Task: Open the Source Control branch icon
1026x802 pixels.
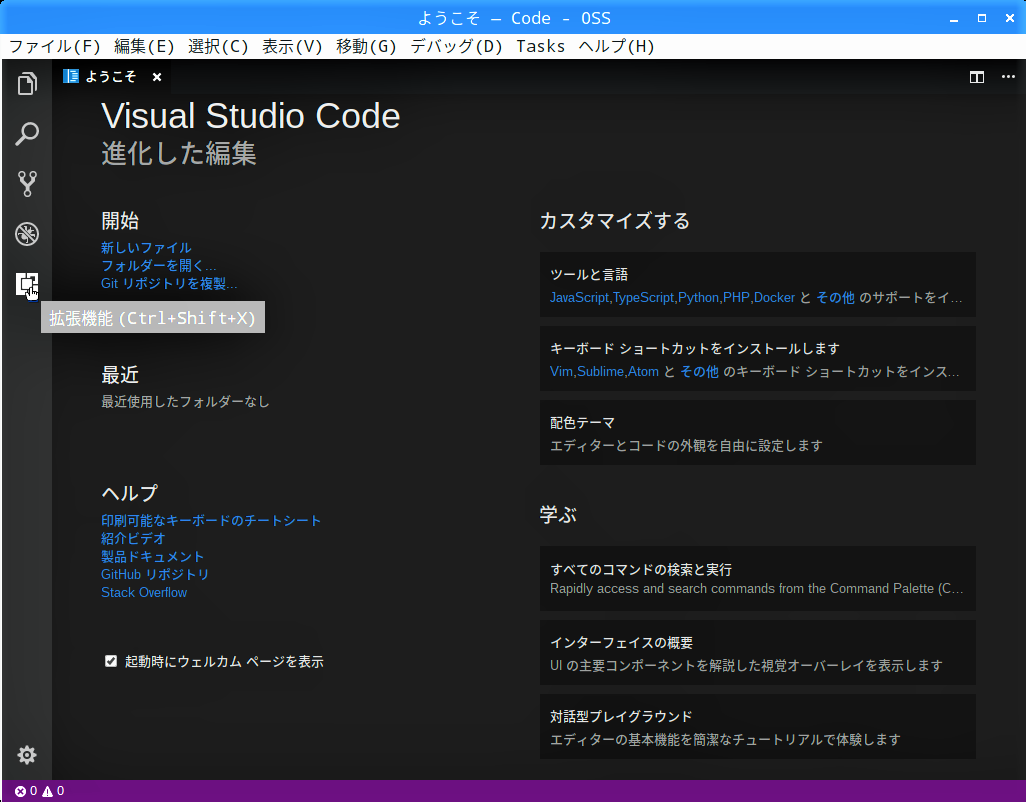Action: click(x=27, y=184)
